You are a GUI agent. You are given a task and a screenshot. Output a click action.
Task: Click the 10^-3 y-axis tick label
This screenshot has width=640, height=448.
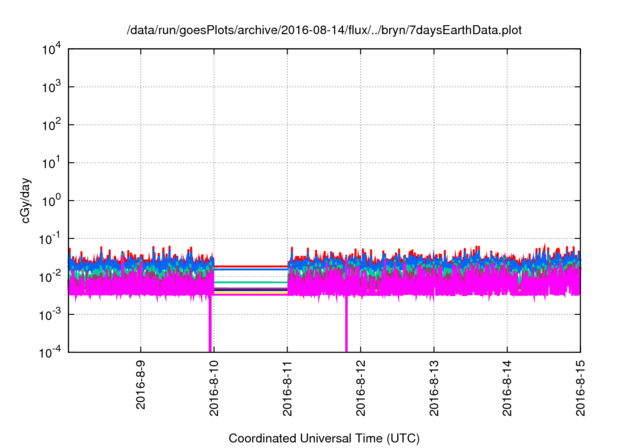point(49,315)
